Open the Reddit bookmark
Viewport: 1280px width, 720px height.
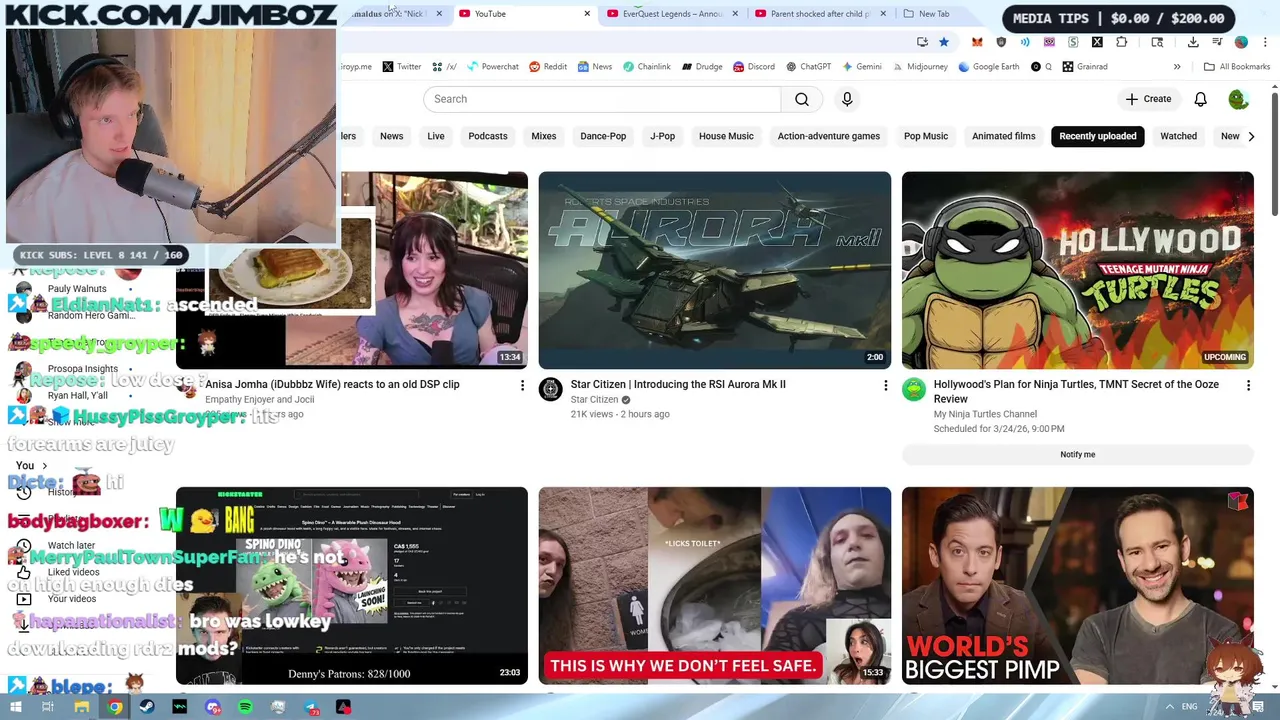pos(548,67)
